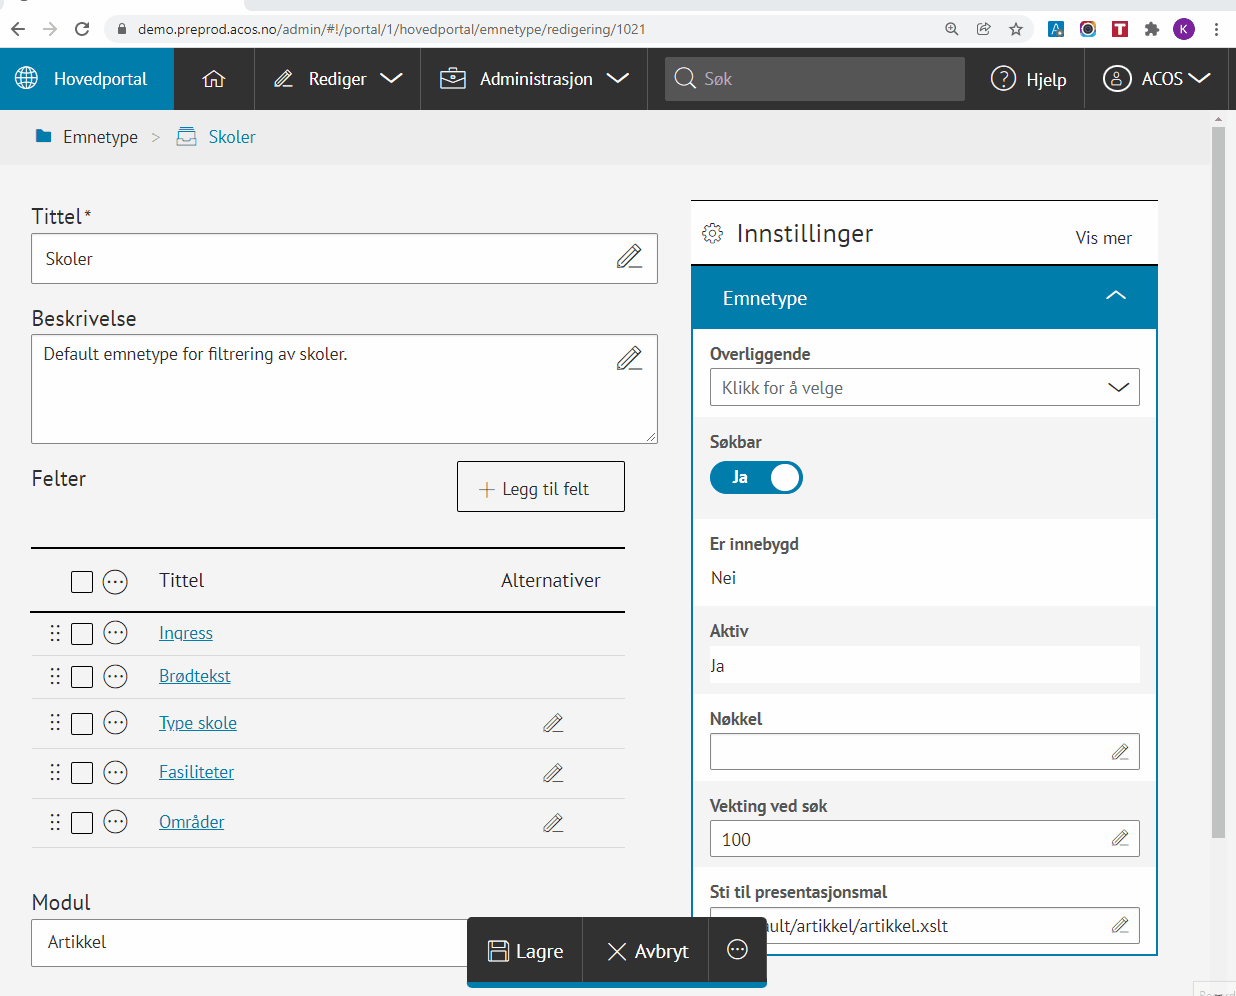The image size is (1236, 996).
Task: Click the Legg til felt button
Action: [540, 487]
